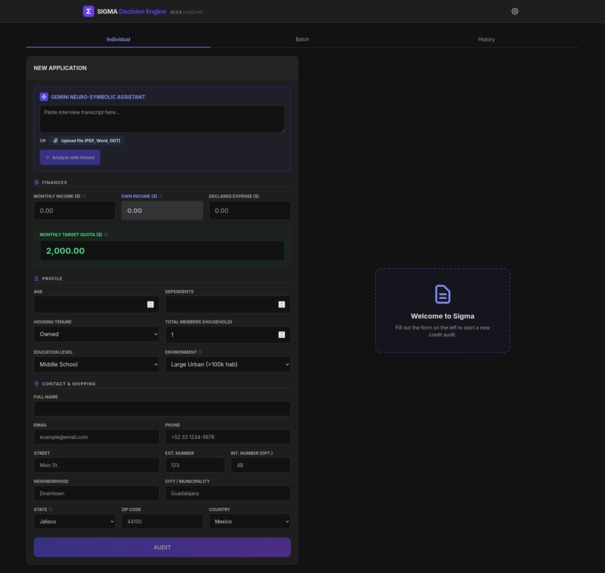
Task: Click the Gemini assistant sparkle icon
Action: pyautogui.click(x=44, y=97)
